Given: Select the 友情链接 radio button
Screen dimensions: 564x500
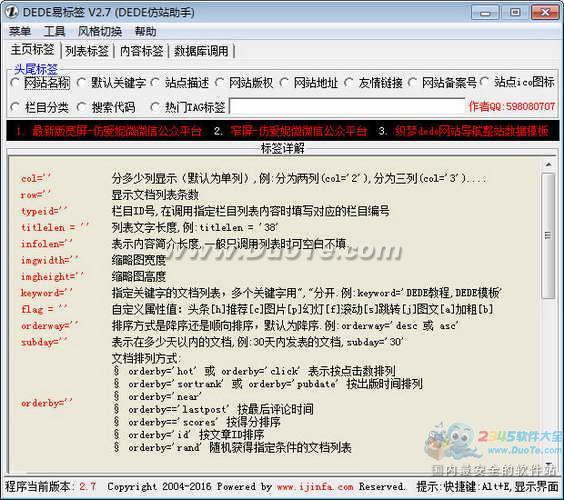Looking at the screenshot, I should (373, 83).
